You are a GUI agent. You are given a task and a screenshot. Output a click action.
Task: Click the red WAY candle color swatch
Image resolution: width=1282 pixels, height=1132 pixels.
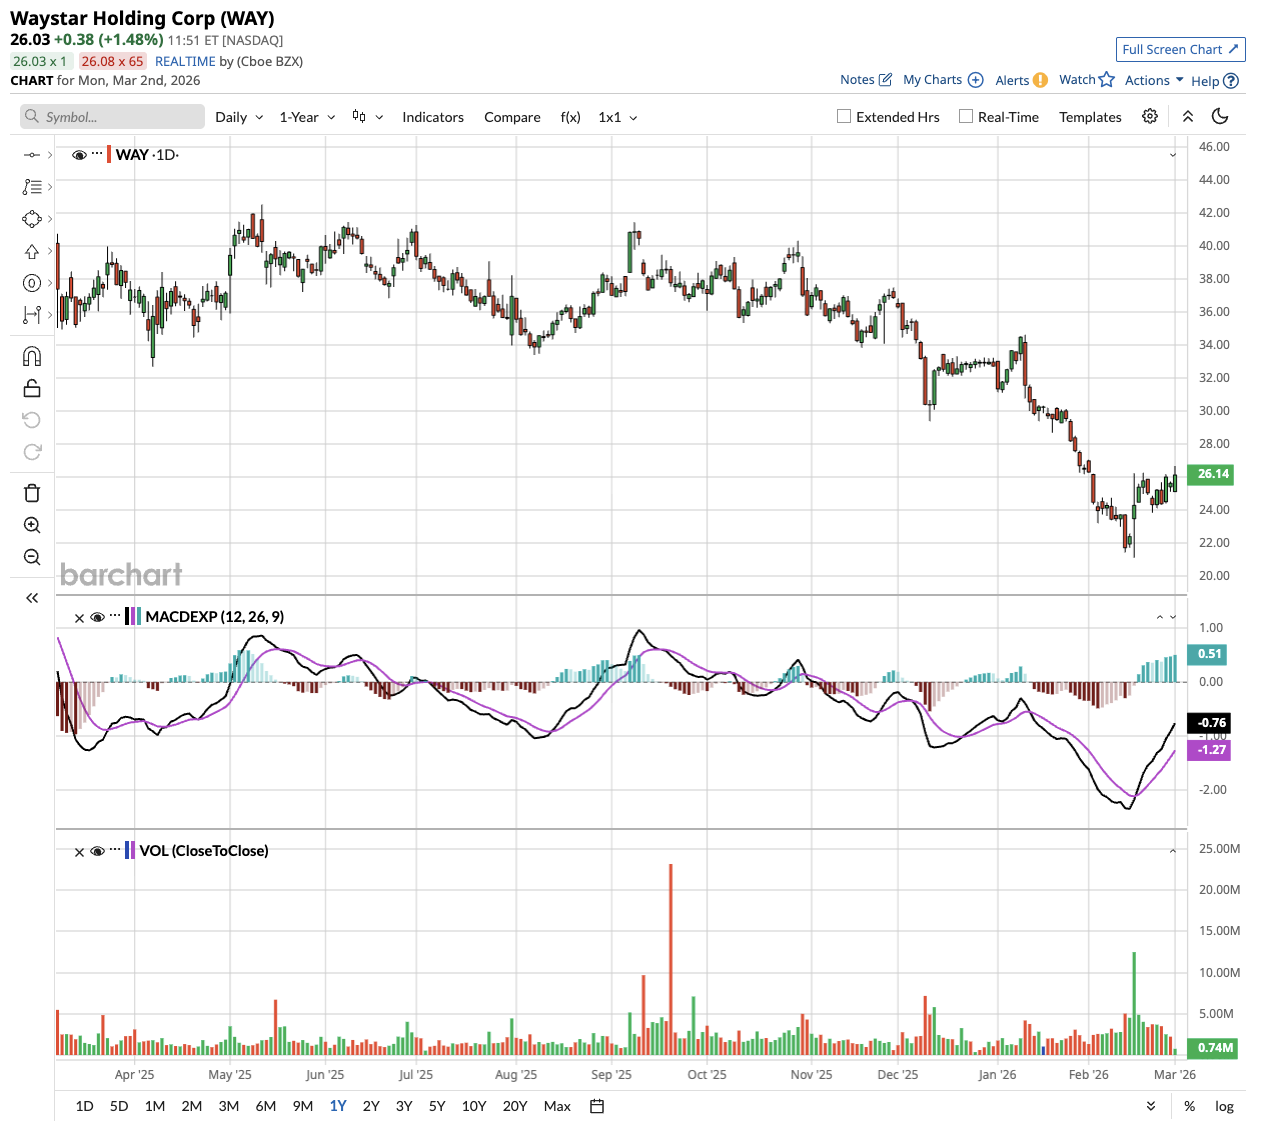pyautogui.click(x=109, y=155)
